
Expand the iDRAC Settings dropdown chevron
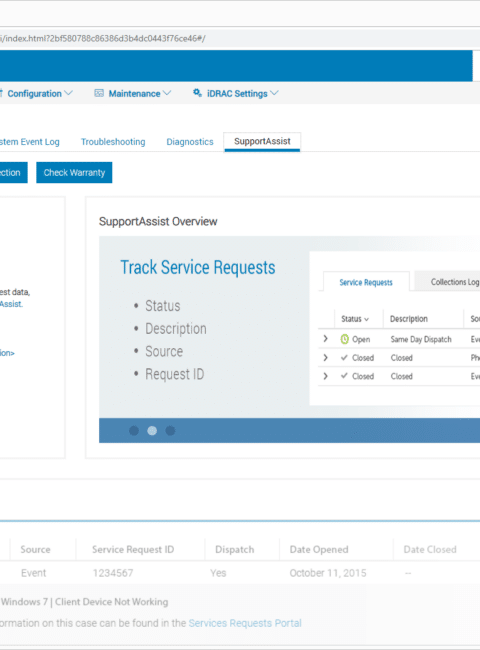(274, 93)
